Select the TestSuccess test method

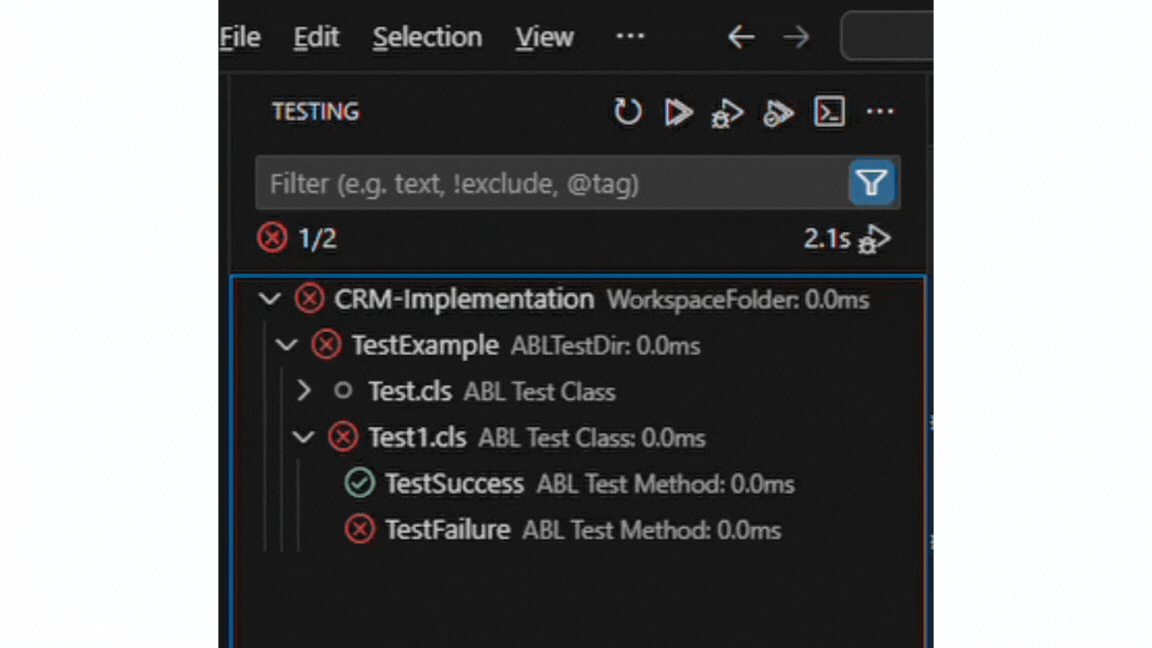(454, 484)
